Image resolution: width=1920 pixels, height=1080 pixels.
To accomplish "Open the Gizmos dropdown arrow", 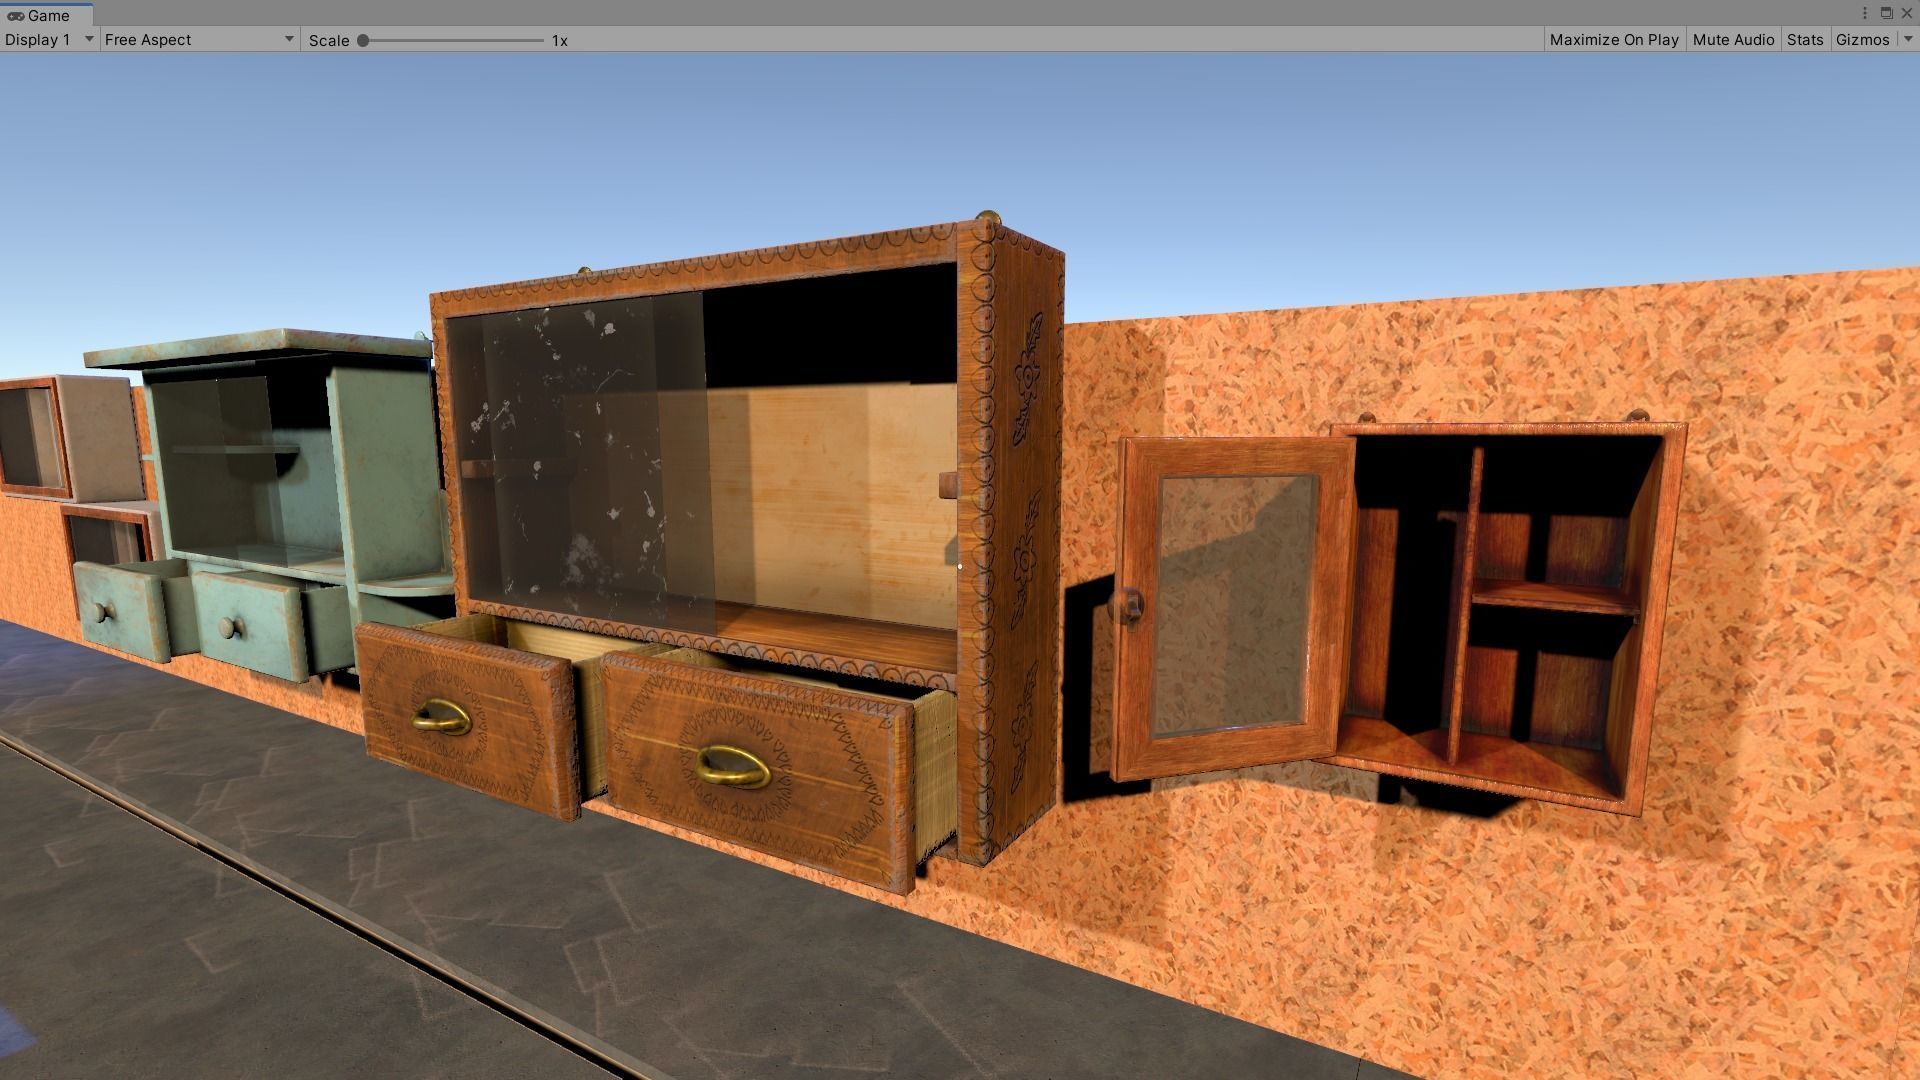I will (1907, 40).
